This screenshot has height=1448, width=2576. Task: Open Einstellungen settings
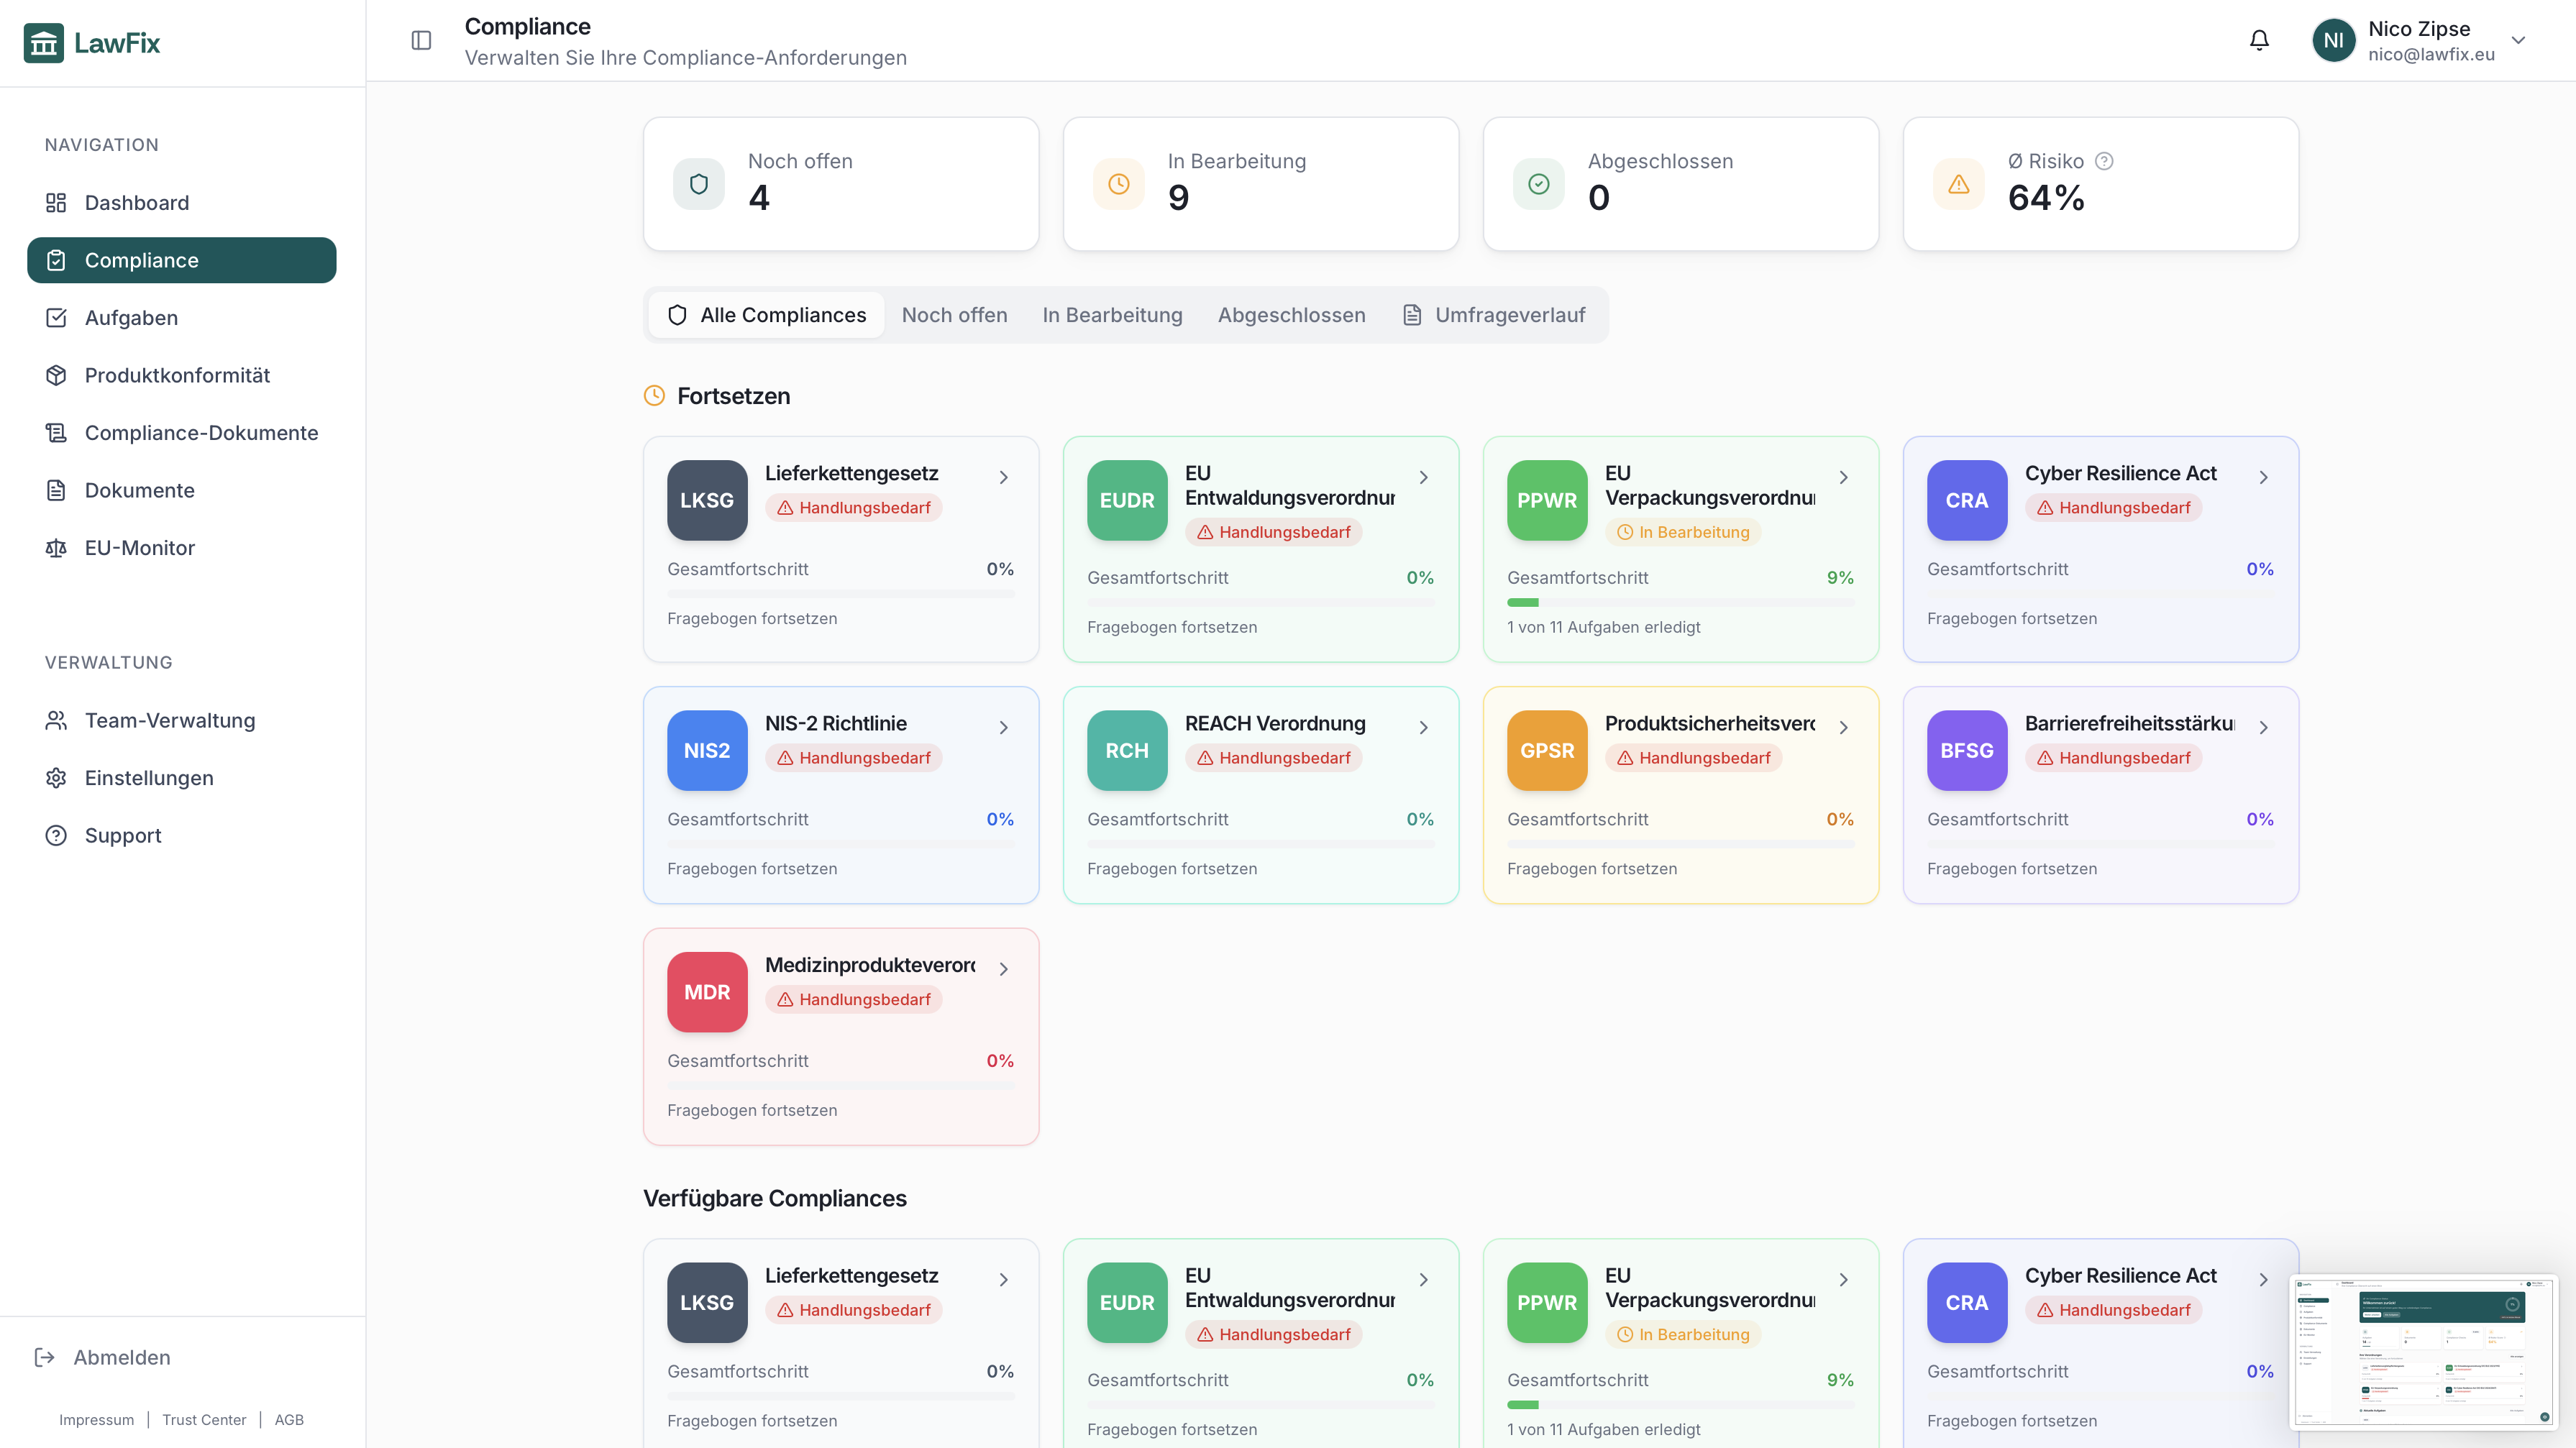coord(182,777)
